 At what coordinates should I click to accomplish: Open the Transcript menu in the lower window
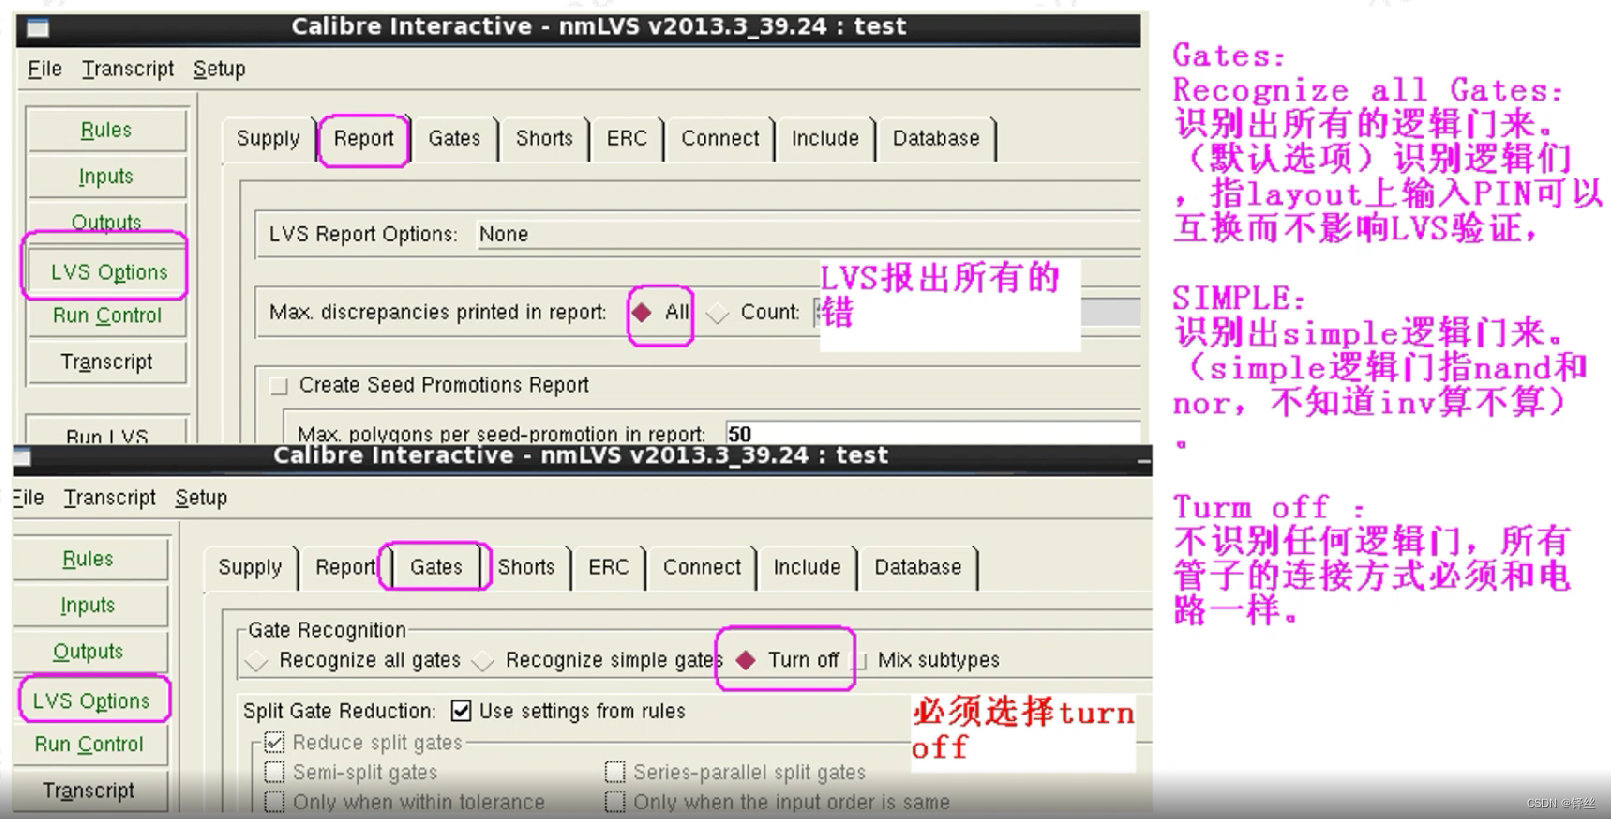click(x=110, y=498)
